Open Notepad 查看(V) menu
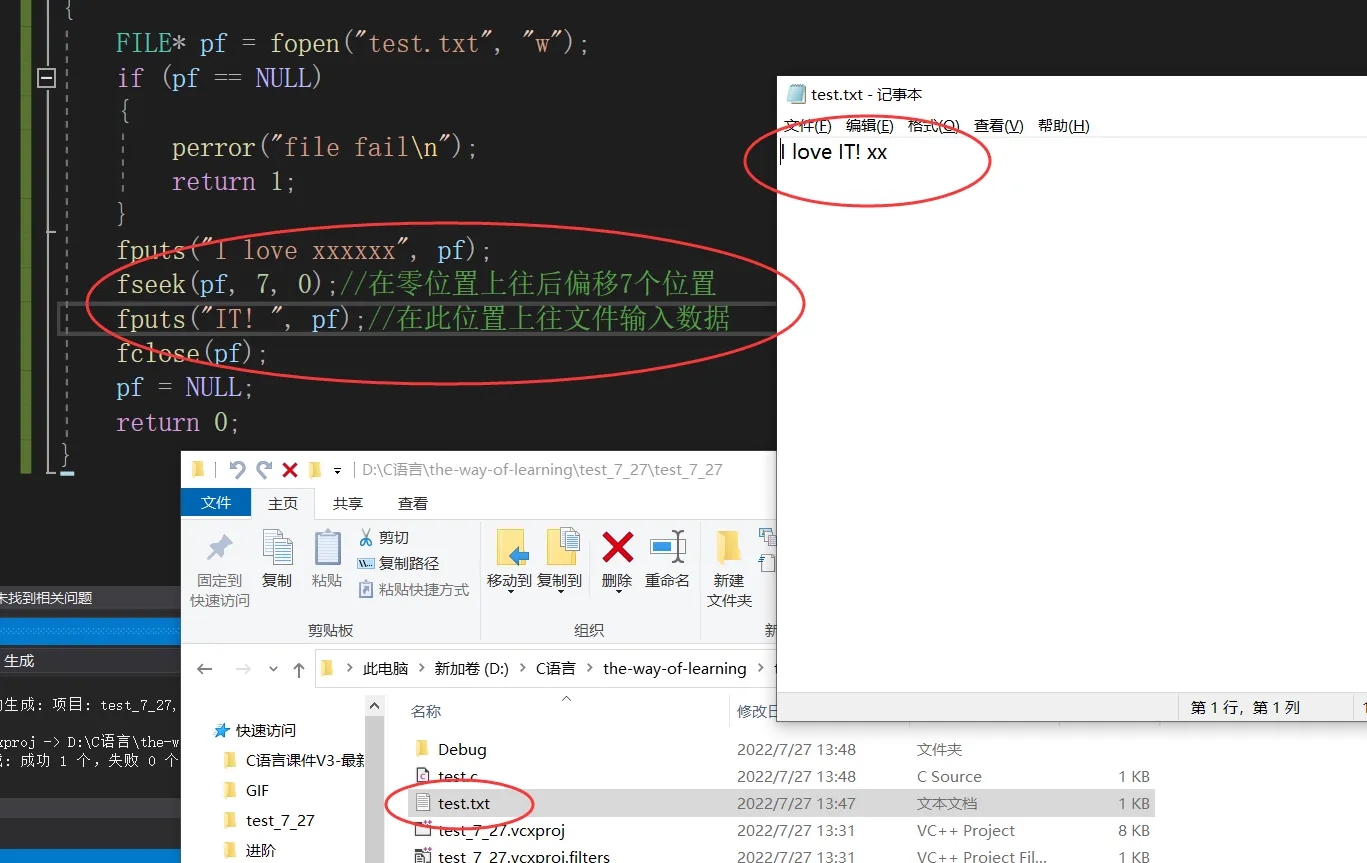This screenshot has width=1367, height=863. click(999, 125)
